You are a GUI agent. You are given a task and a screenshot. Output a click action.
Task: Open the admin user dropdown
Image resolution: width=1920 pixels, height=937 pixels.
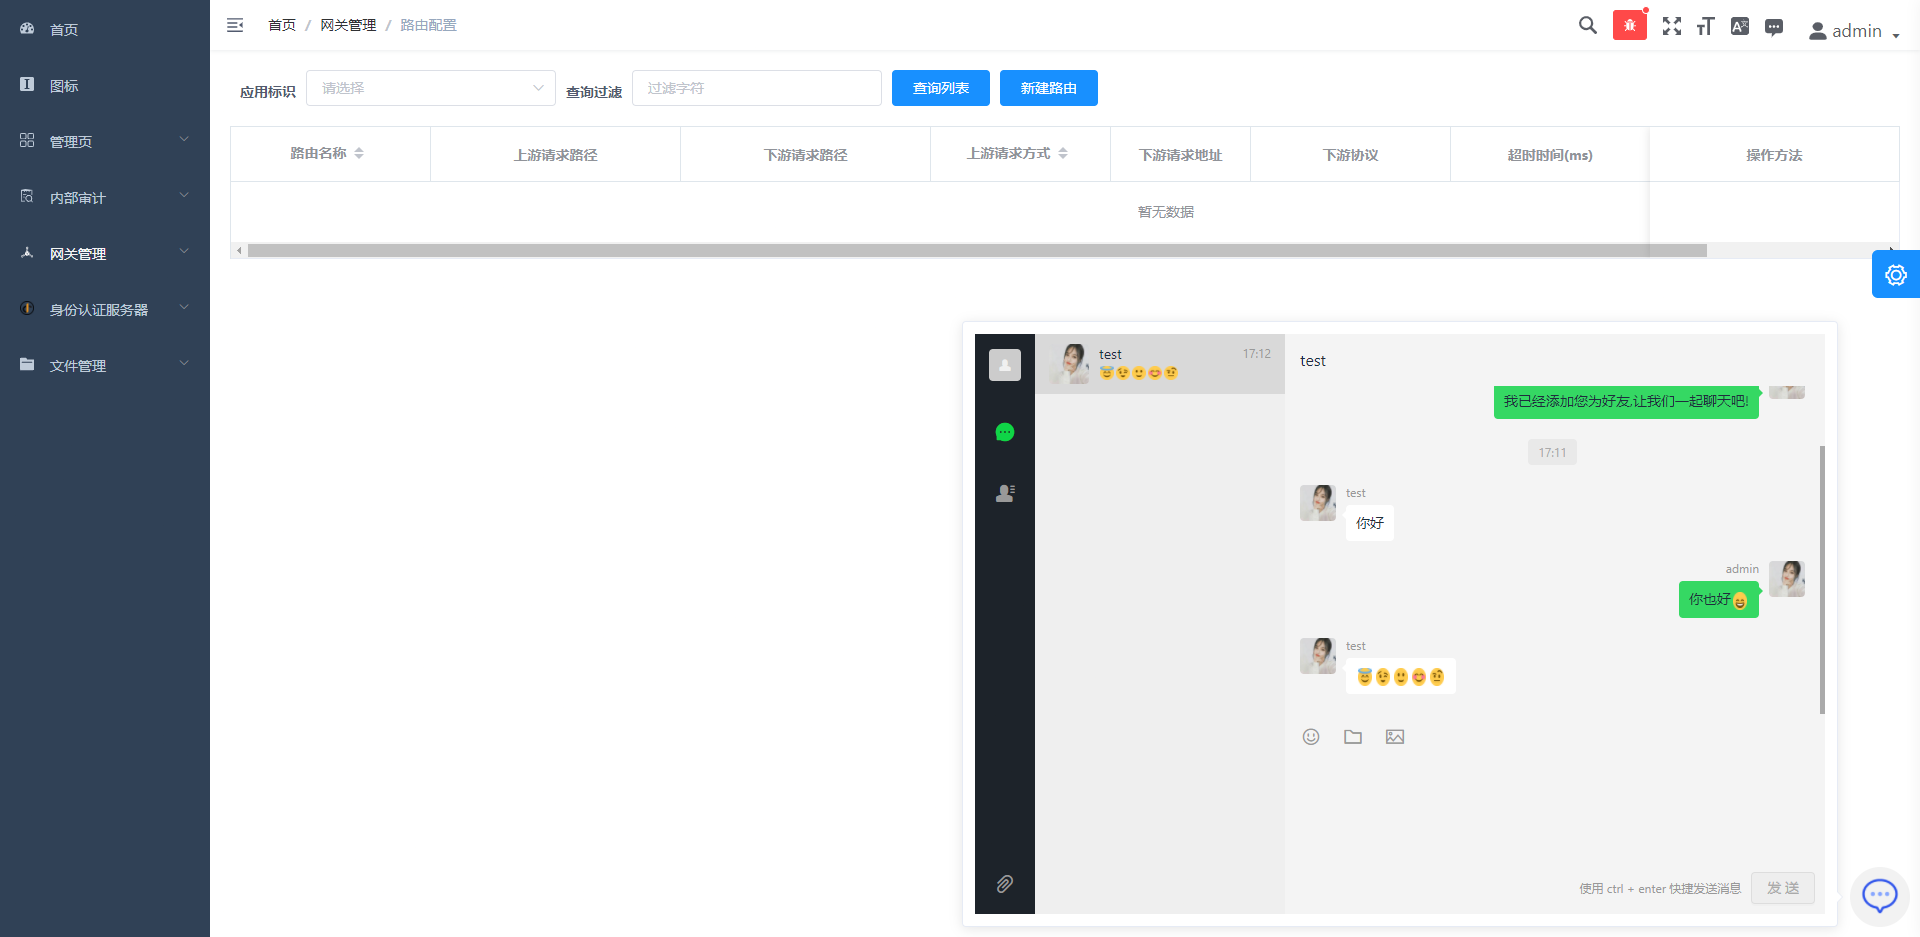(1853, 31)
